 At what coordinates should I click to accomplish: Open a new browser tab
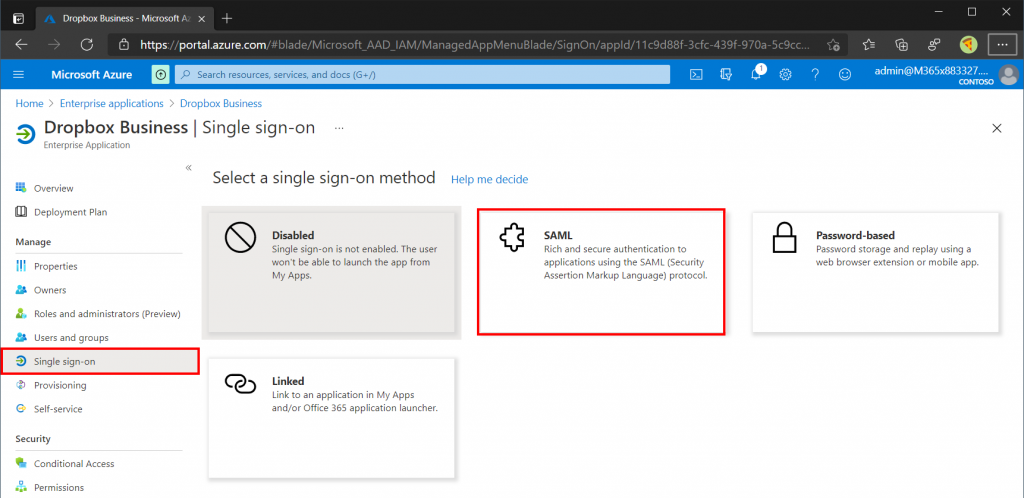(x=227, y=18)
